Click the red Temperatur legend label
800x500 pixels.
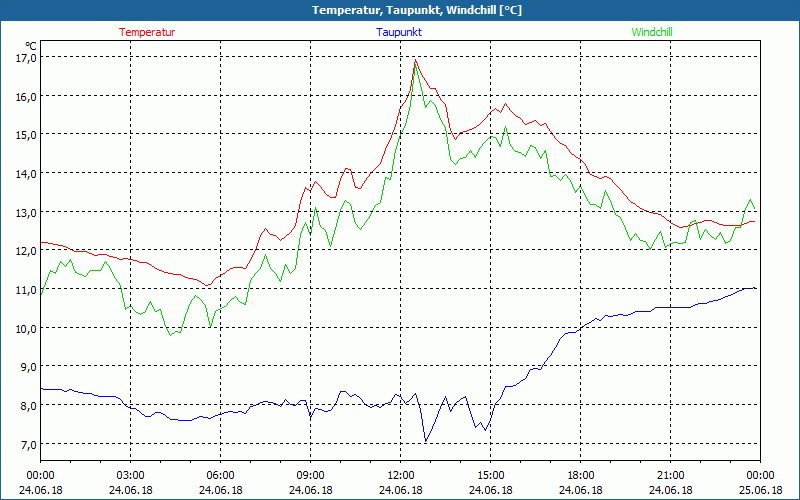coord(147,32)
